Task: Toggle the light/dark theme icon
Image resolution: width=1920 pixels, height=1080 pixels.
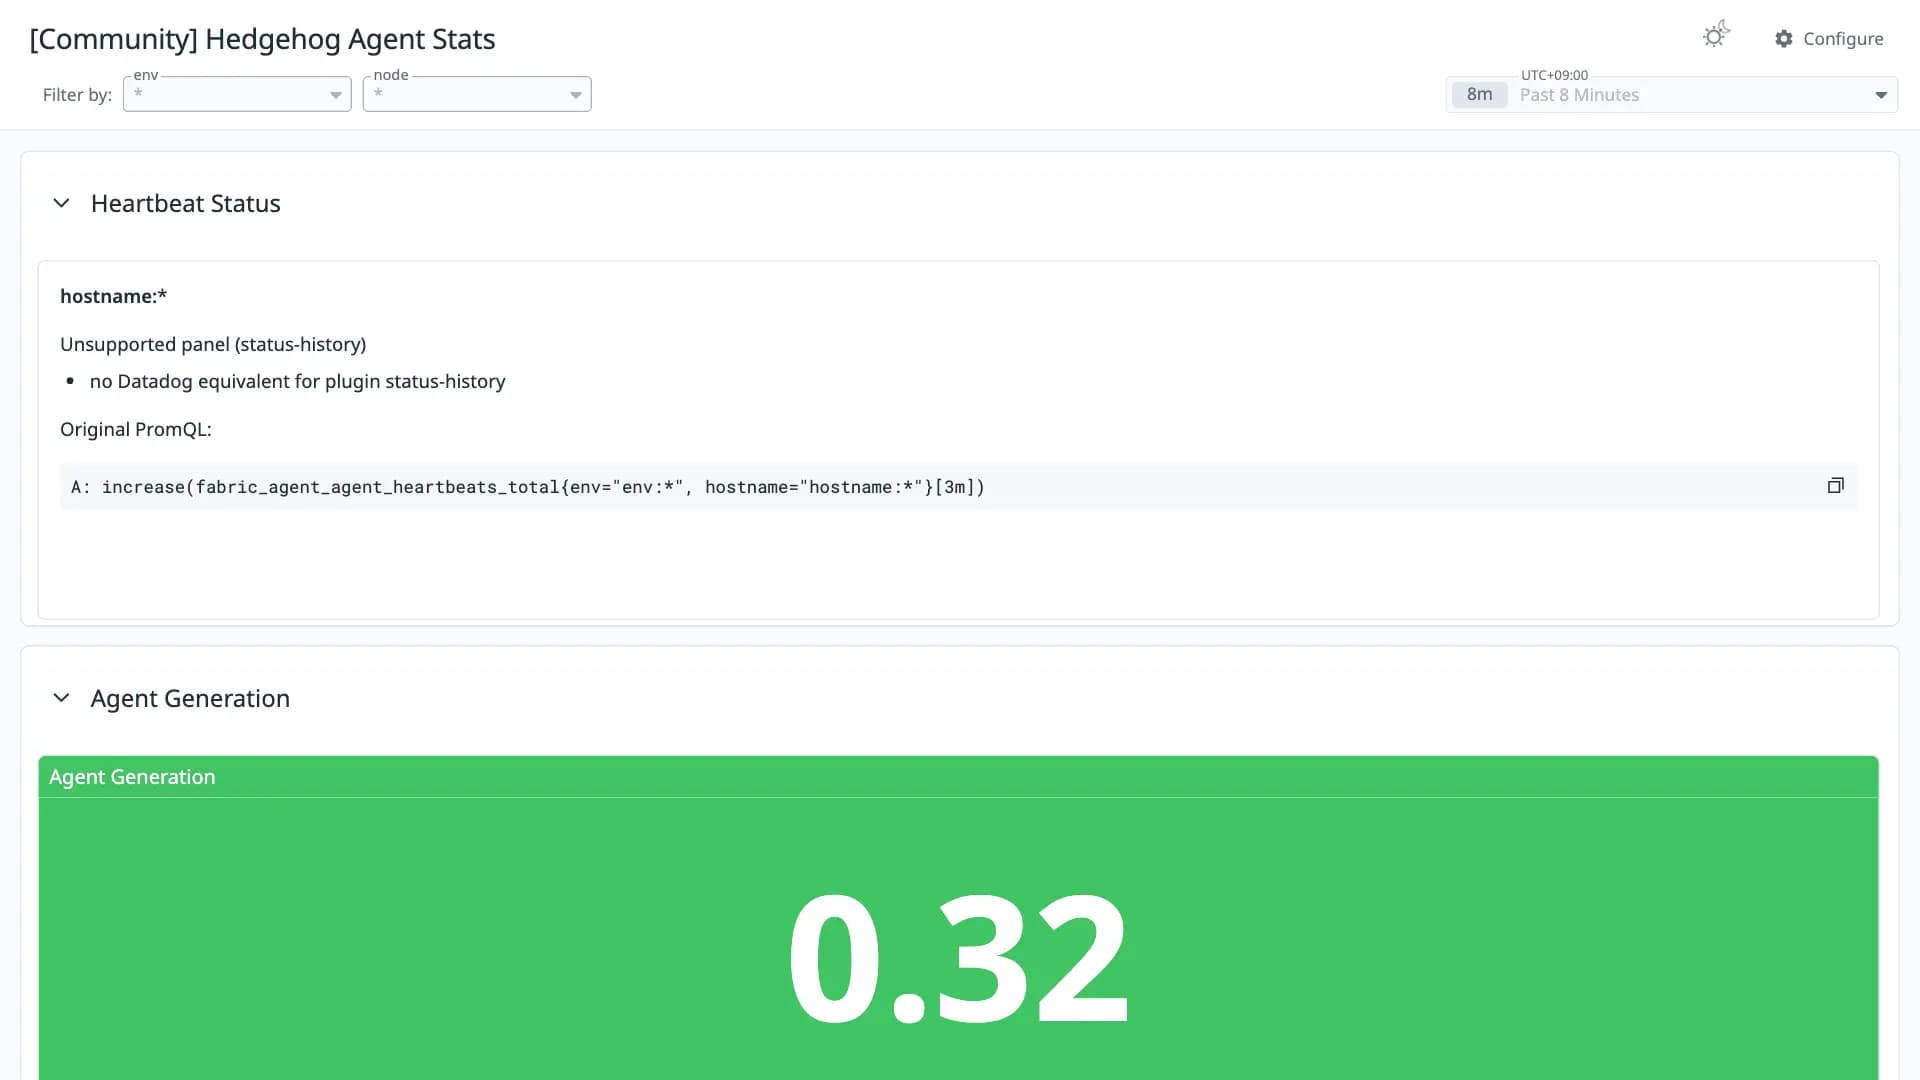Action: (1716, 35)
